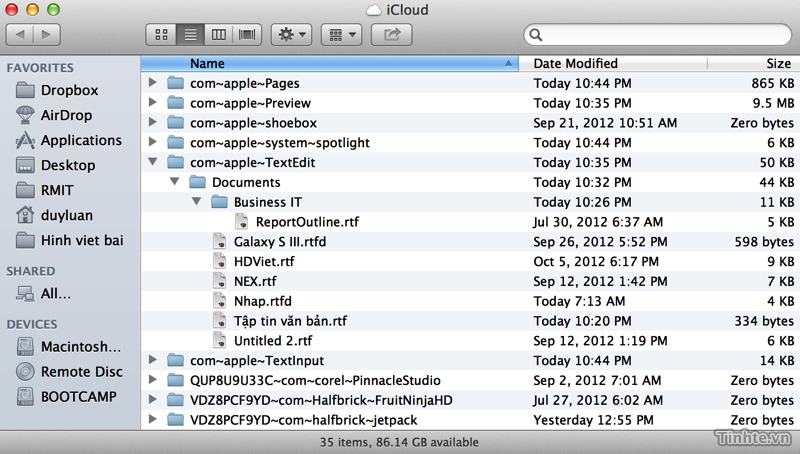This screenshot has width=800, height=454.
Task: Open AirDrop in the sidebar
Action: [54, 115]
